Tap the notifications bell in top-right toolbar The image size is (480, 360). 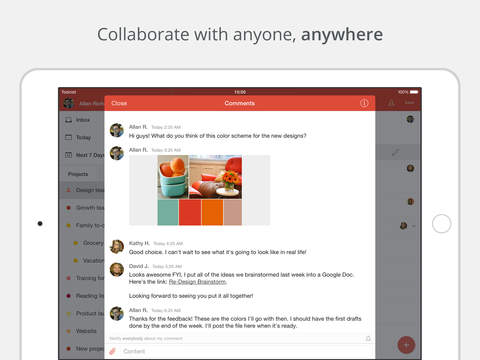391,103
